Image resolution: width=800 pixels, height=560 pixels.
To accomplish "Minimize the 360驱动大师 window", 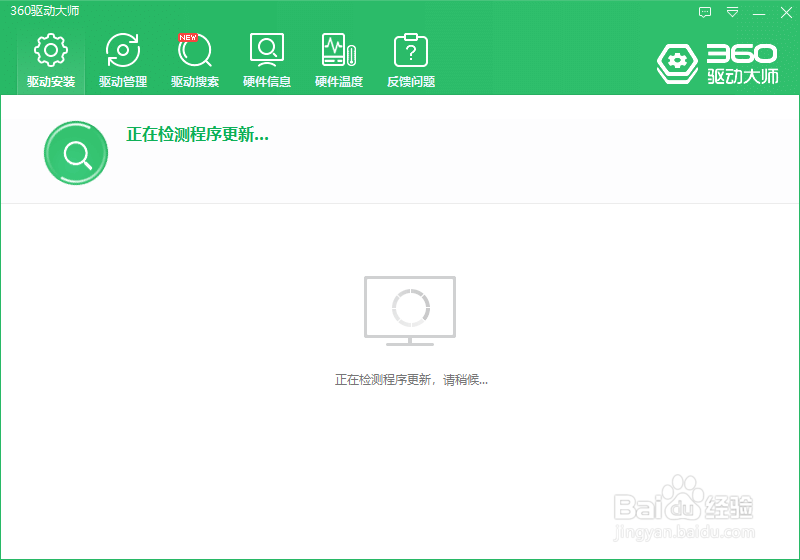I will (x=759, y=12).
